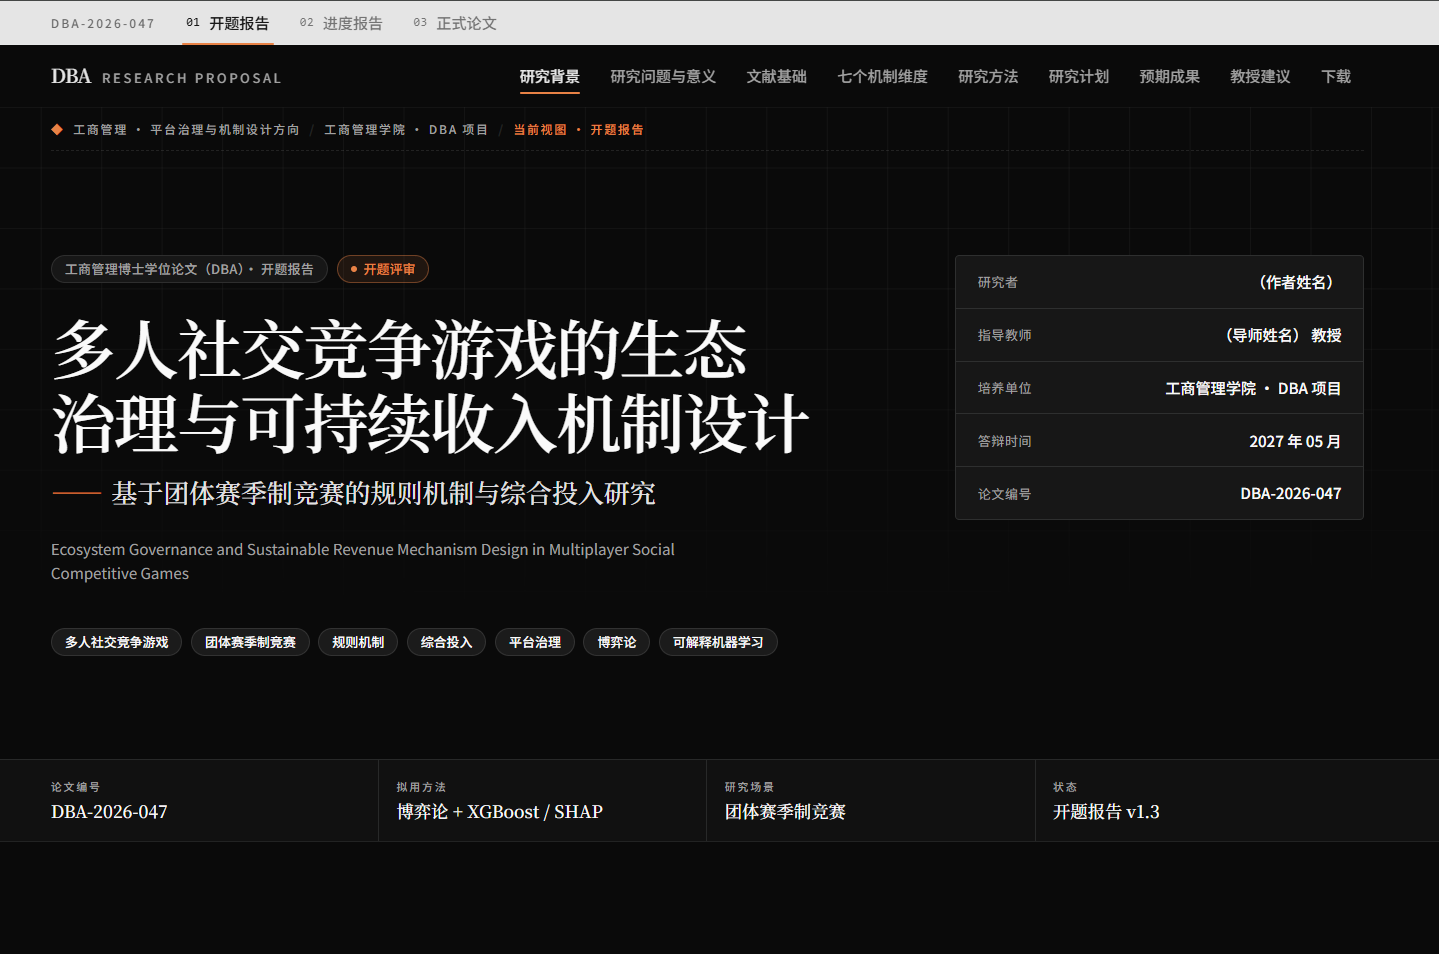Jump to 研究计划 section

(x=1078, y=77)
